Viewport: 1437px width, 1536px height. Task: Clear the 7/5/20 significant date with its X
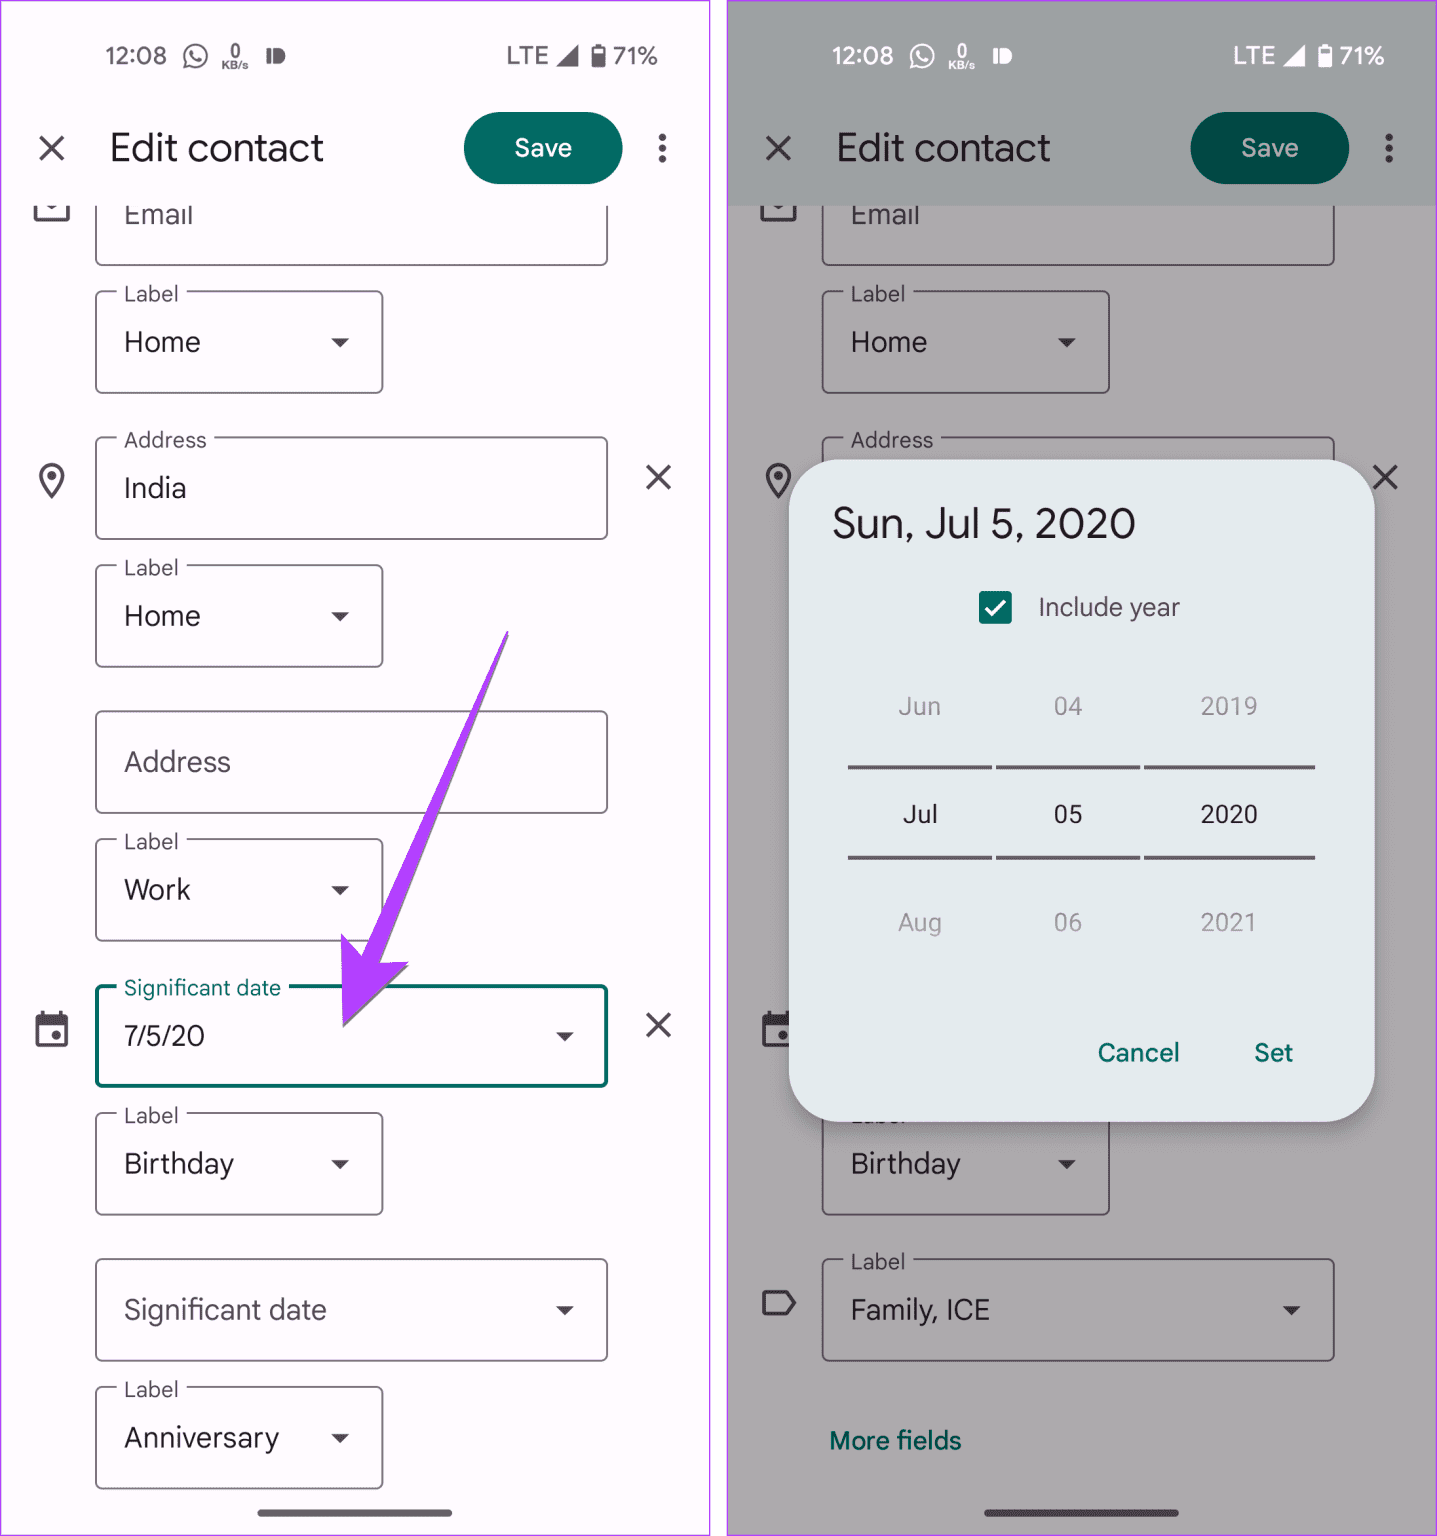click(x=658, y=1025)
